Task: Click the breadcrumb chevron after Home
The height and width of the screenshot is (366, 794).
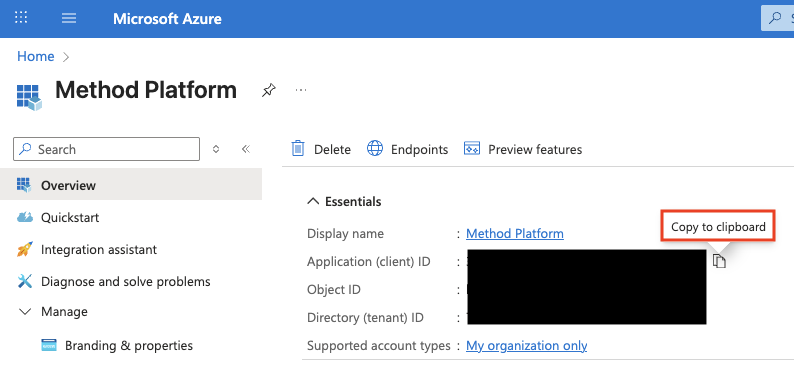Action: click(x=65, y=57)
